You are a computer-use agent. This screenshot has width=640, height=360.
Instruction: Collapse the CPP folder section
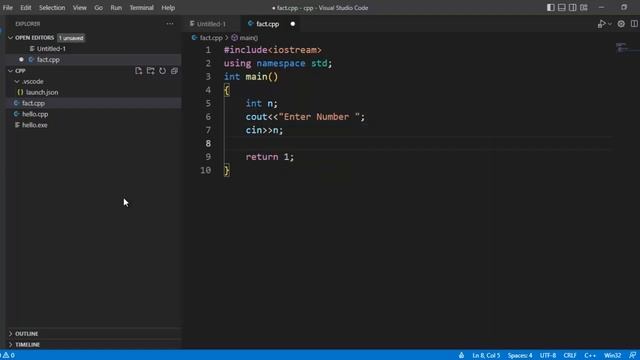pyautogui.click(x=11, y=71)
